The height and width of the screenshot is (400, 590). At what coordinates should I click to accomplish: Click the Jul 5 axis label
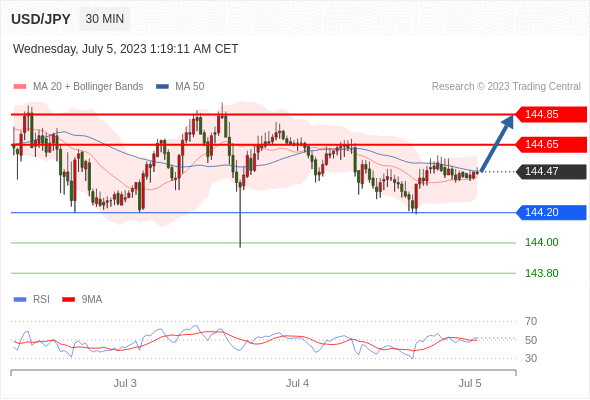470,383
